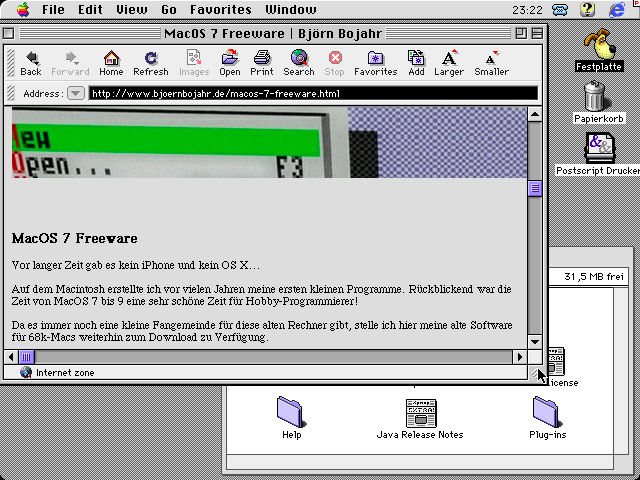Click the horizontal scrollbar thumb

[x=27, y=357]
